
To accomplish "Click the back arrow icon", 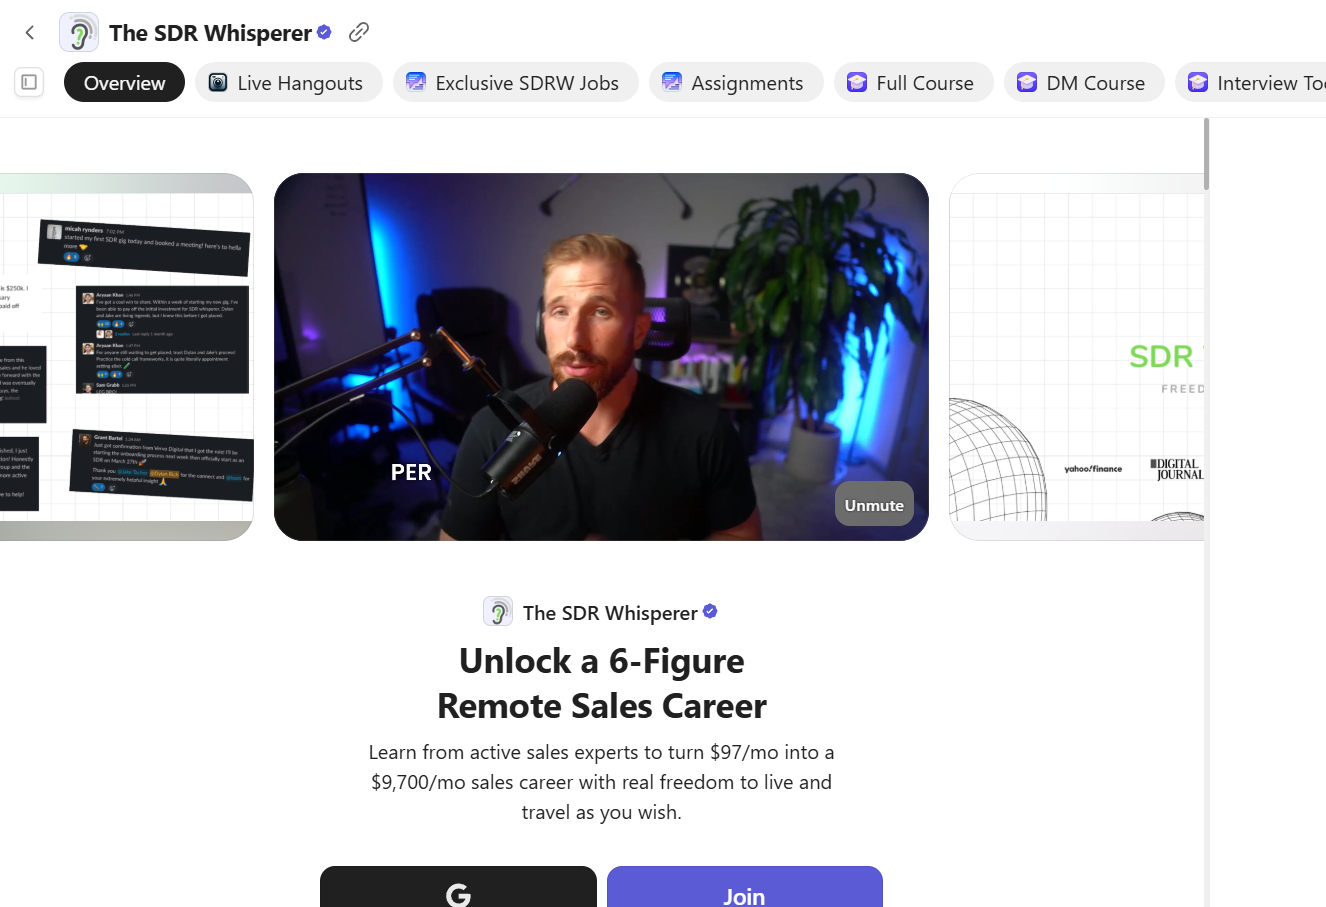I will point(30,33).
